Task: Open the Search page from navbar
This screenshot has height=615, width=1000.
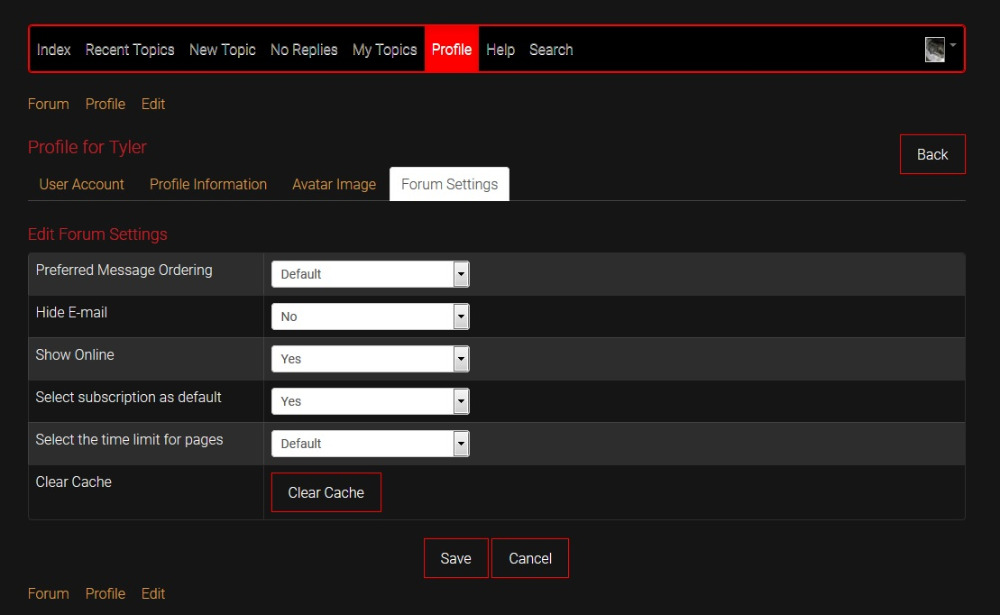Action: 551,50
